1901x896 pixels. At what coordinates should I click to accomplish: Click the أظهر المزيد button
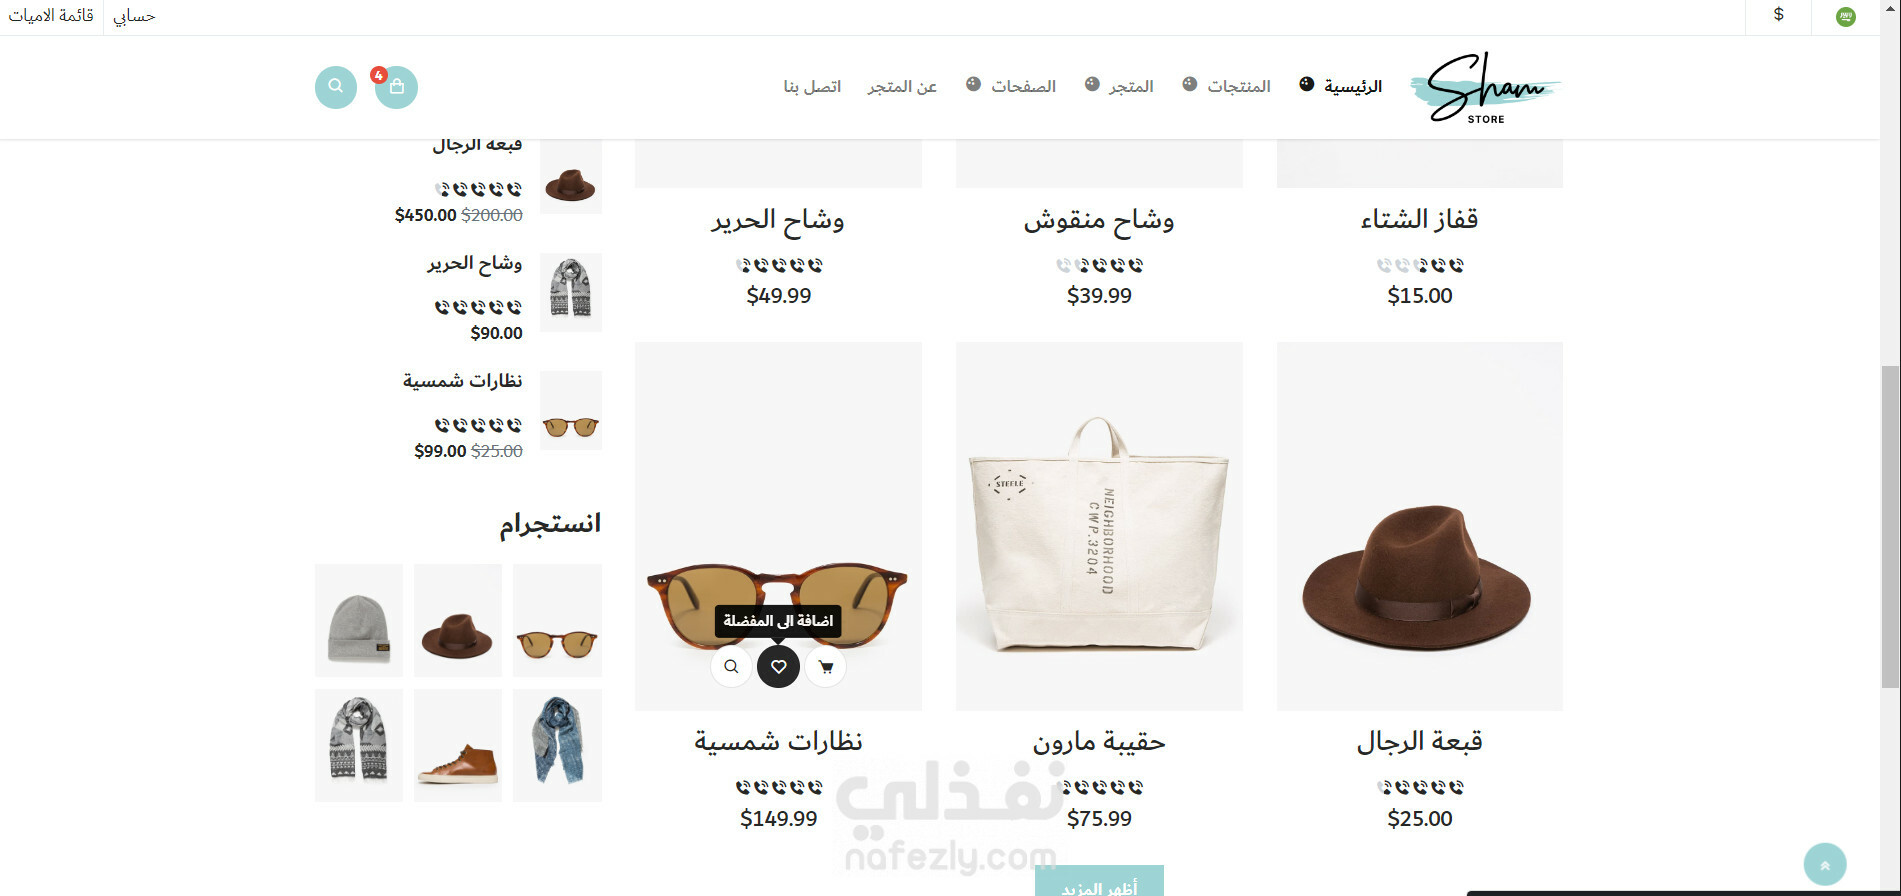tap(1099, 881)
